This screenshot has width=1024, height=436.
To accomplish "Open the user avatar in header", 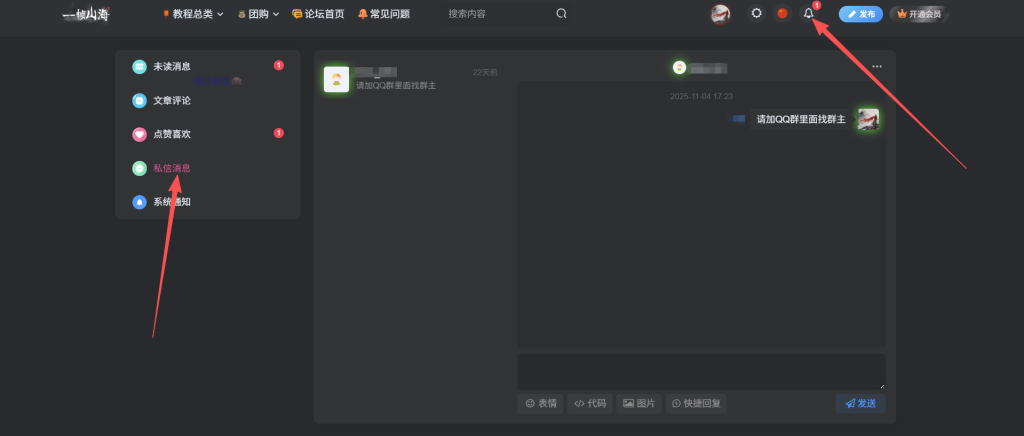I will click(720, 14).
